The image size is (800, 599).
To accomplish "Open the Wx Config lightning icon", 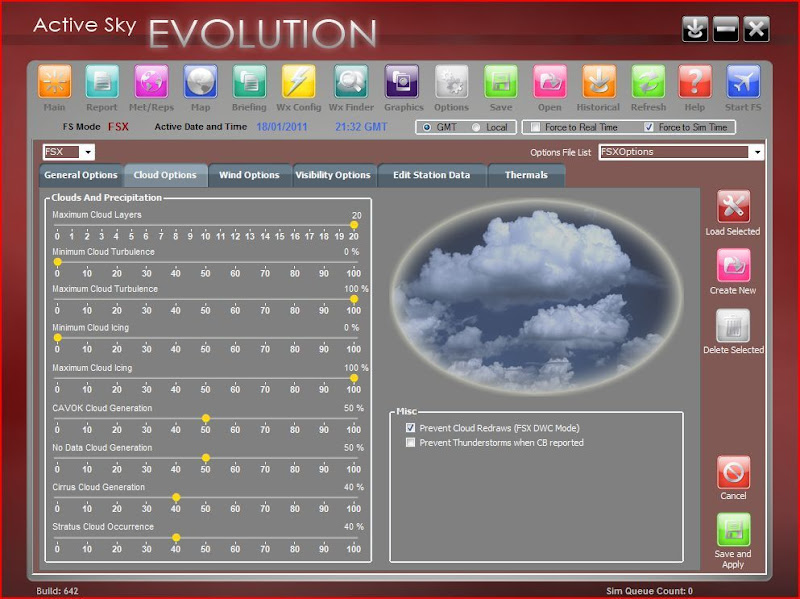I will coord(299,82).
